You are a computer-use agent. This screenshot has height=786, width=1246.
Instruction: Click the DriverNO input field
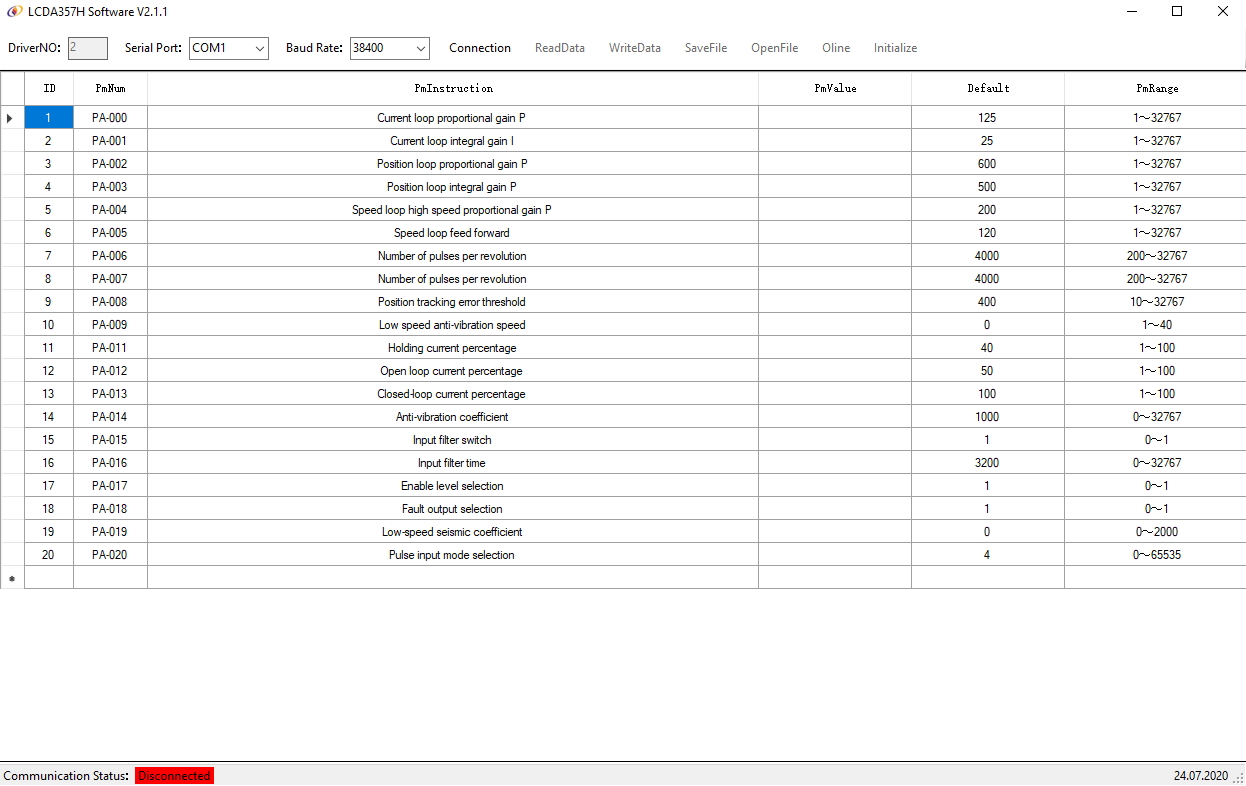87,48
